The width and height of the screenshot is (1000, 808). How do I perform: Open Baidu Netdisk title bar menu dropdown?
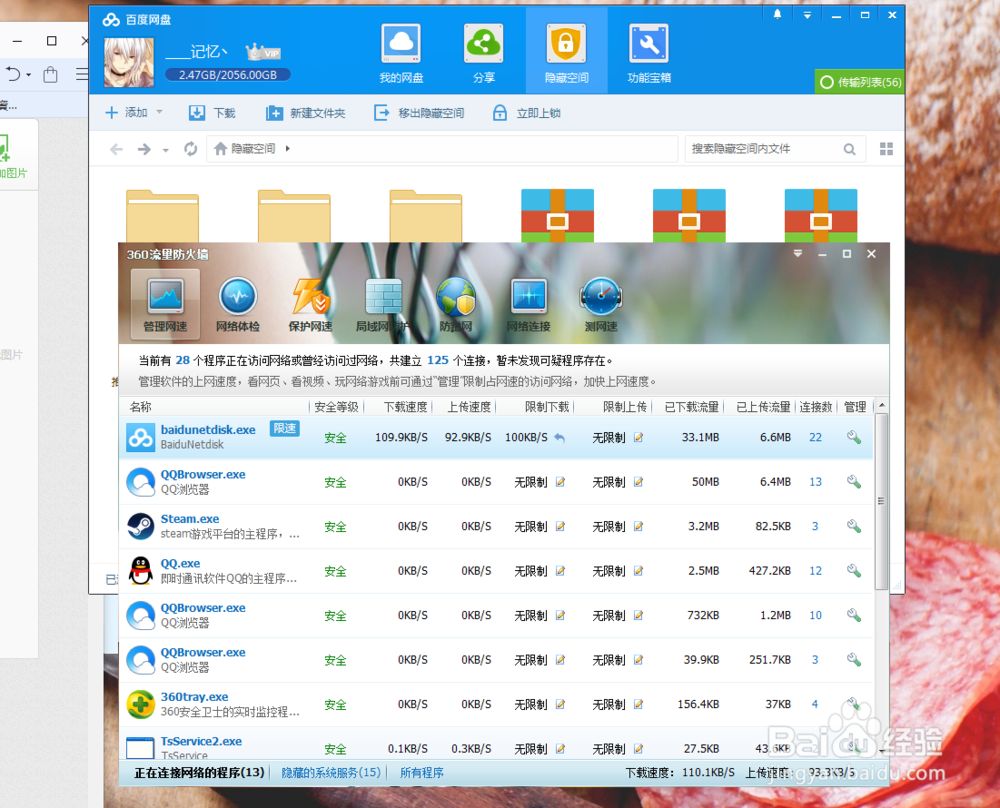click(x=807, y=15)
